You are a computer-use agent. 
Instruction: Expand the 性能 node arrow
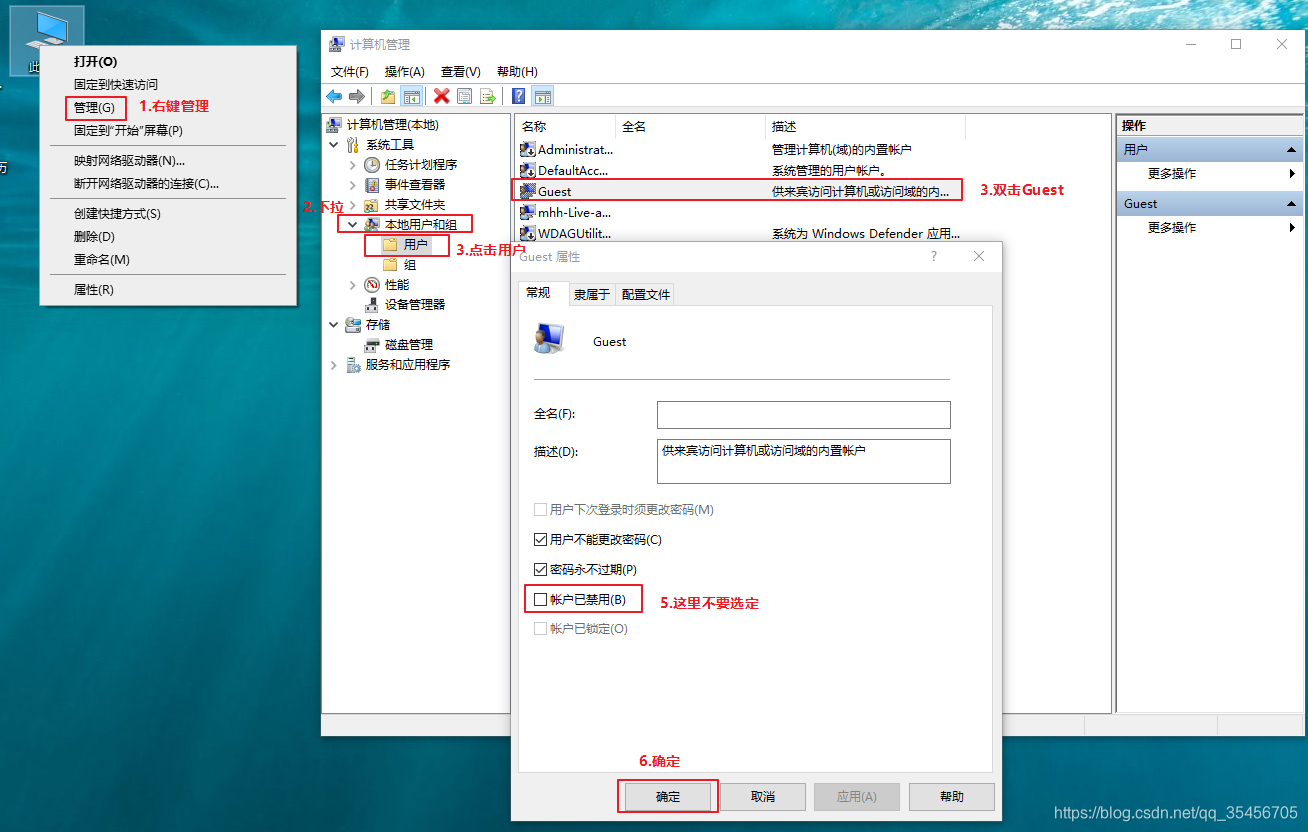pyautogui.click(x=353, y=285)
